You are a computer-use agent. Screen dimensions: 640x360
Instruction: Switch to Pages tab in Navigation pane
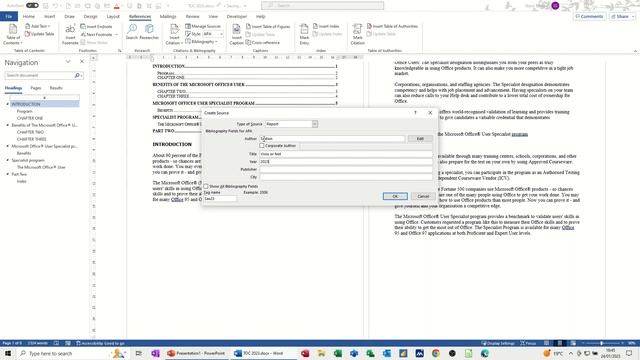click(36, 88)
